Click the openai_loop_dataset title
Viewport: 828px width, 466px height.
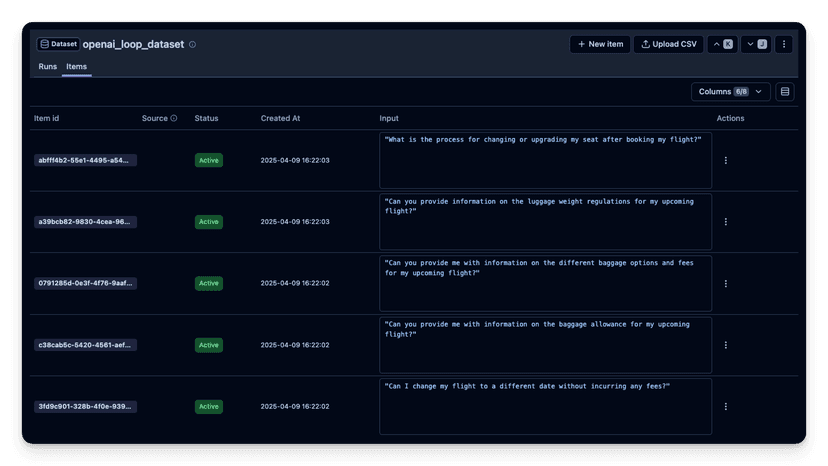coord(134,44)
